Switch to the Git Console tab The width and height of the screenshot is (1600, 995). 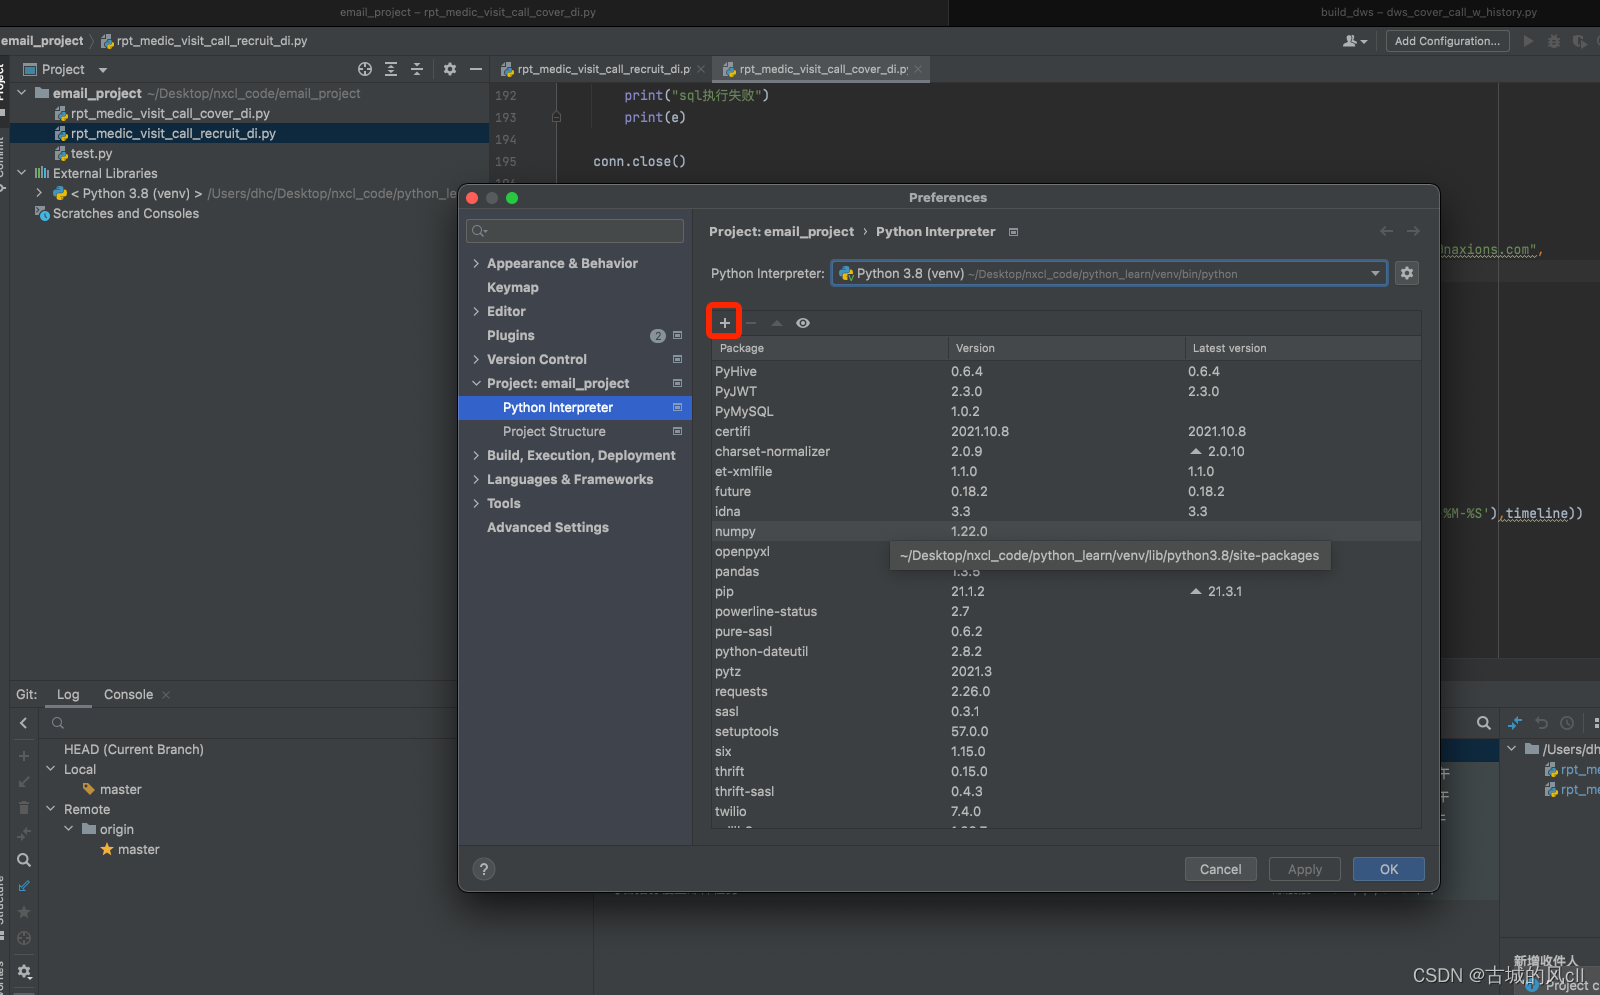tap(128, 694)
